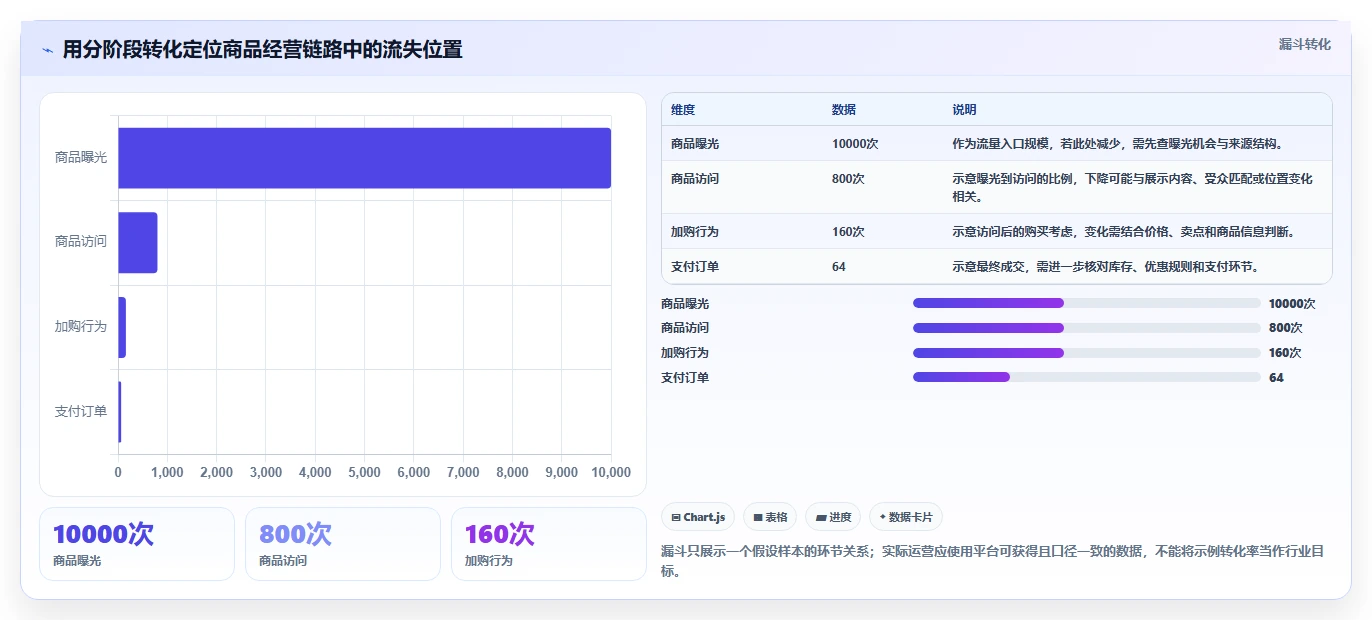This screenshot has width=1372, height=620.
Task: Click the 5,000 x-axis tick label
Action: tap(365, 473)
